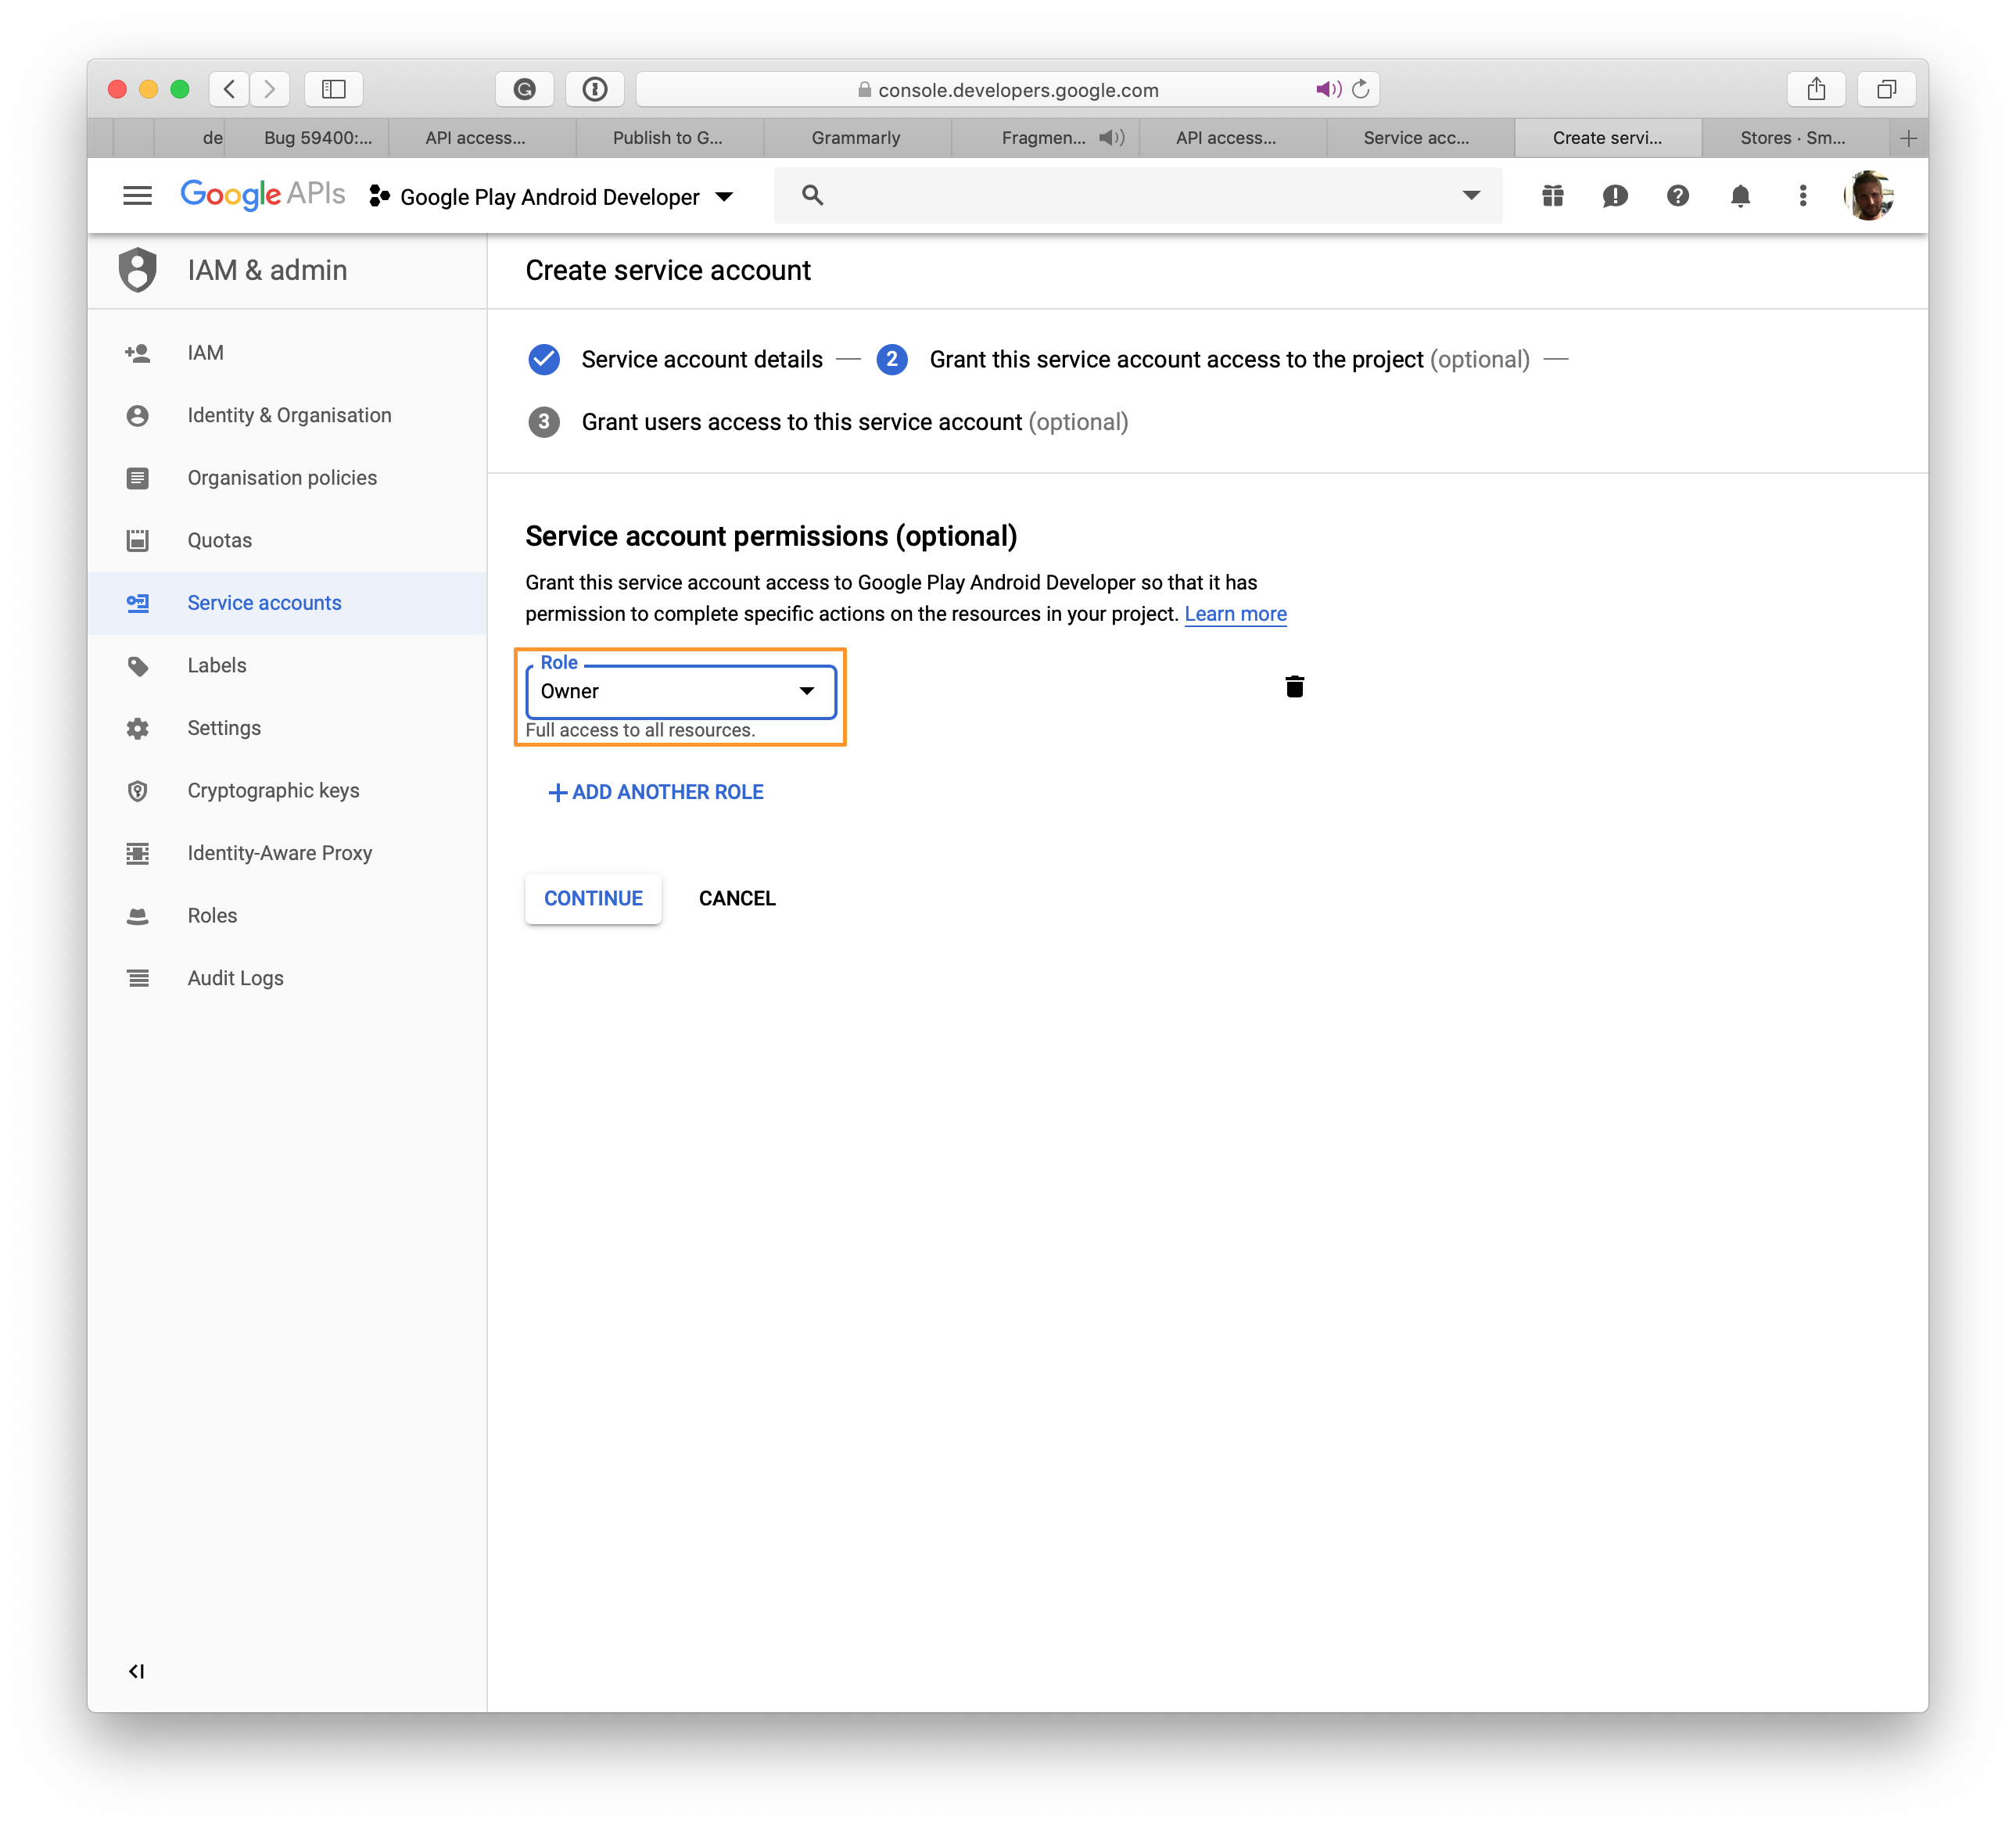Click the delete role icon

(x=1296, y=686)
